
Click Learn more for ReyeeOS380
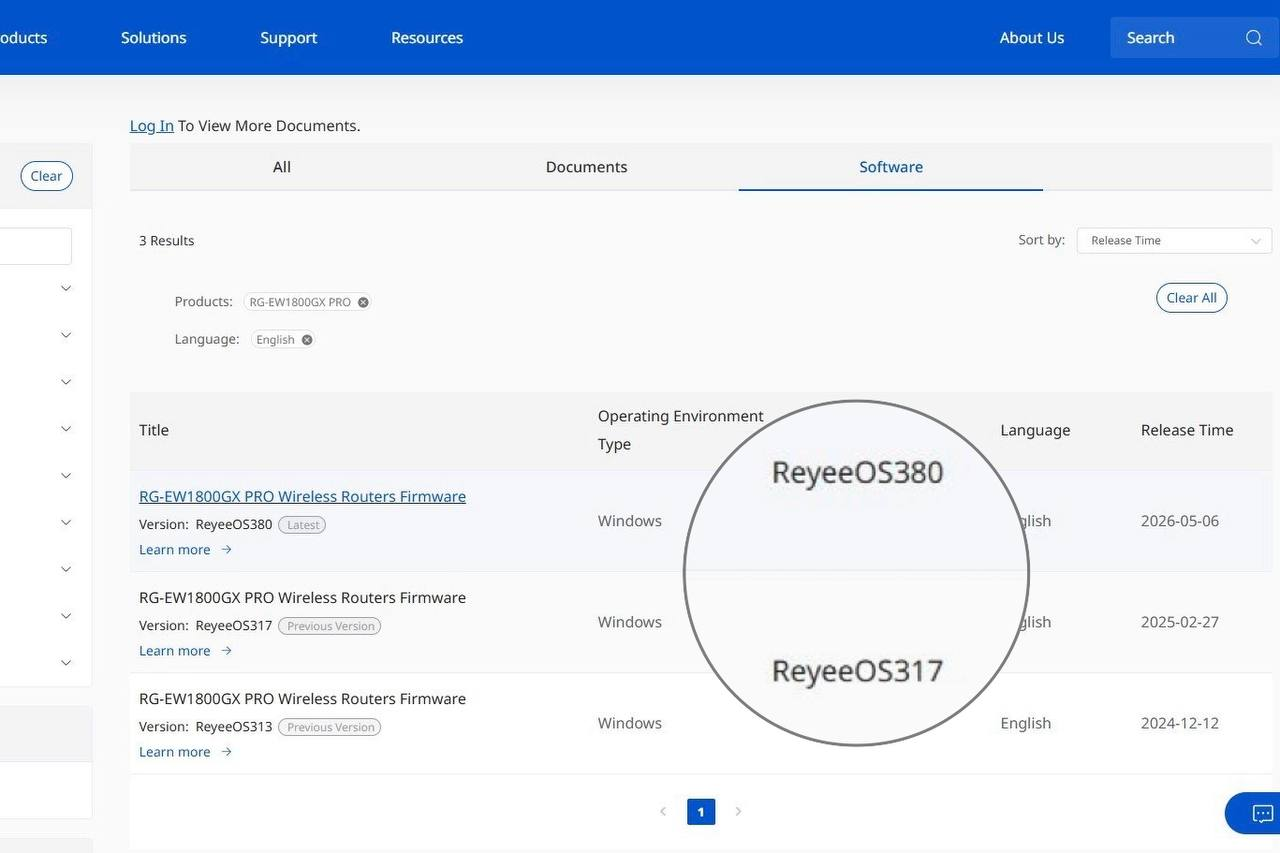(x=175, y=550)
